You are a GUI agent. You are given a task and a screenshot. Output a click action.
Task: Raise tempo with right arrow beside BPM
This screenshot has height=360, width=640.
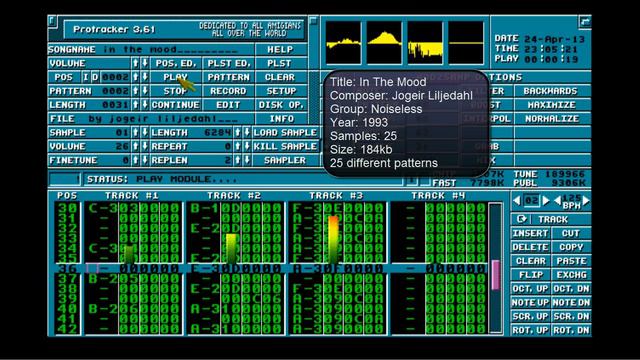click(587, 200)
